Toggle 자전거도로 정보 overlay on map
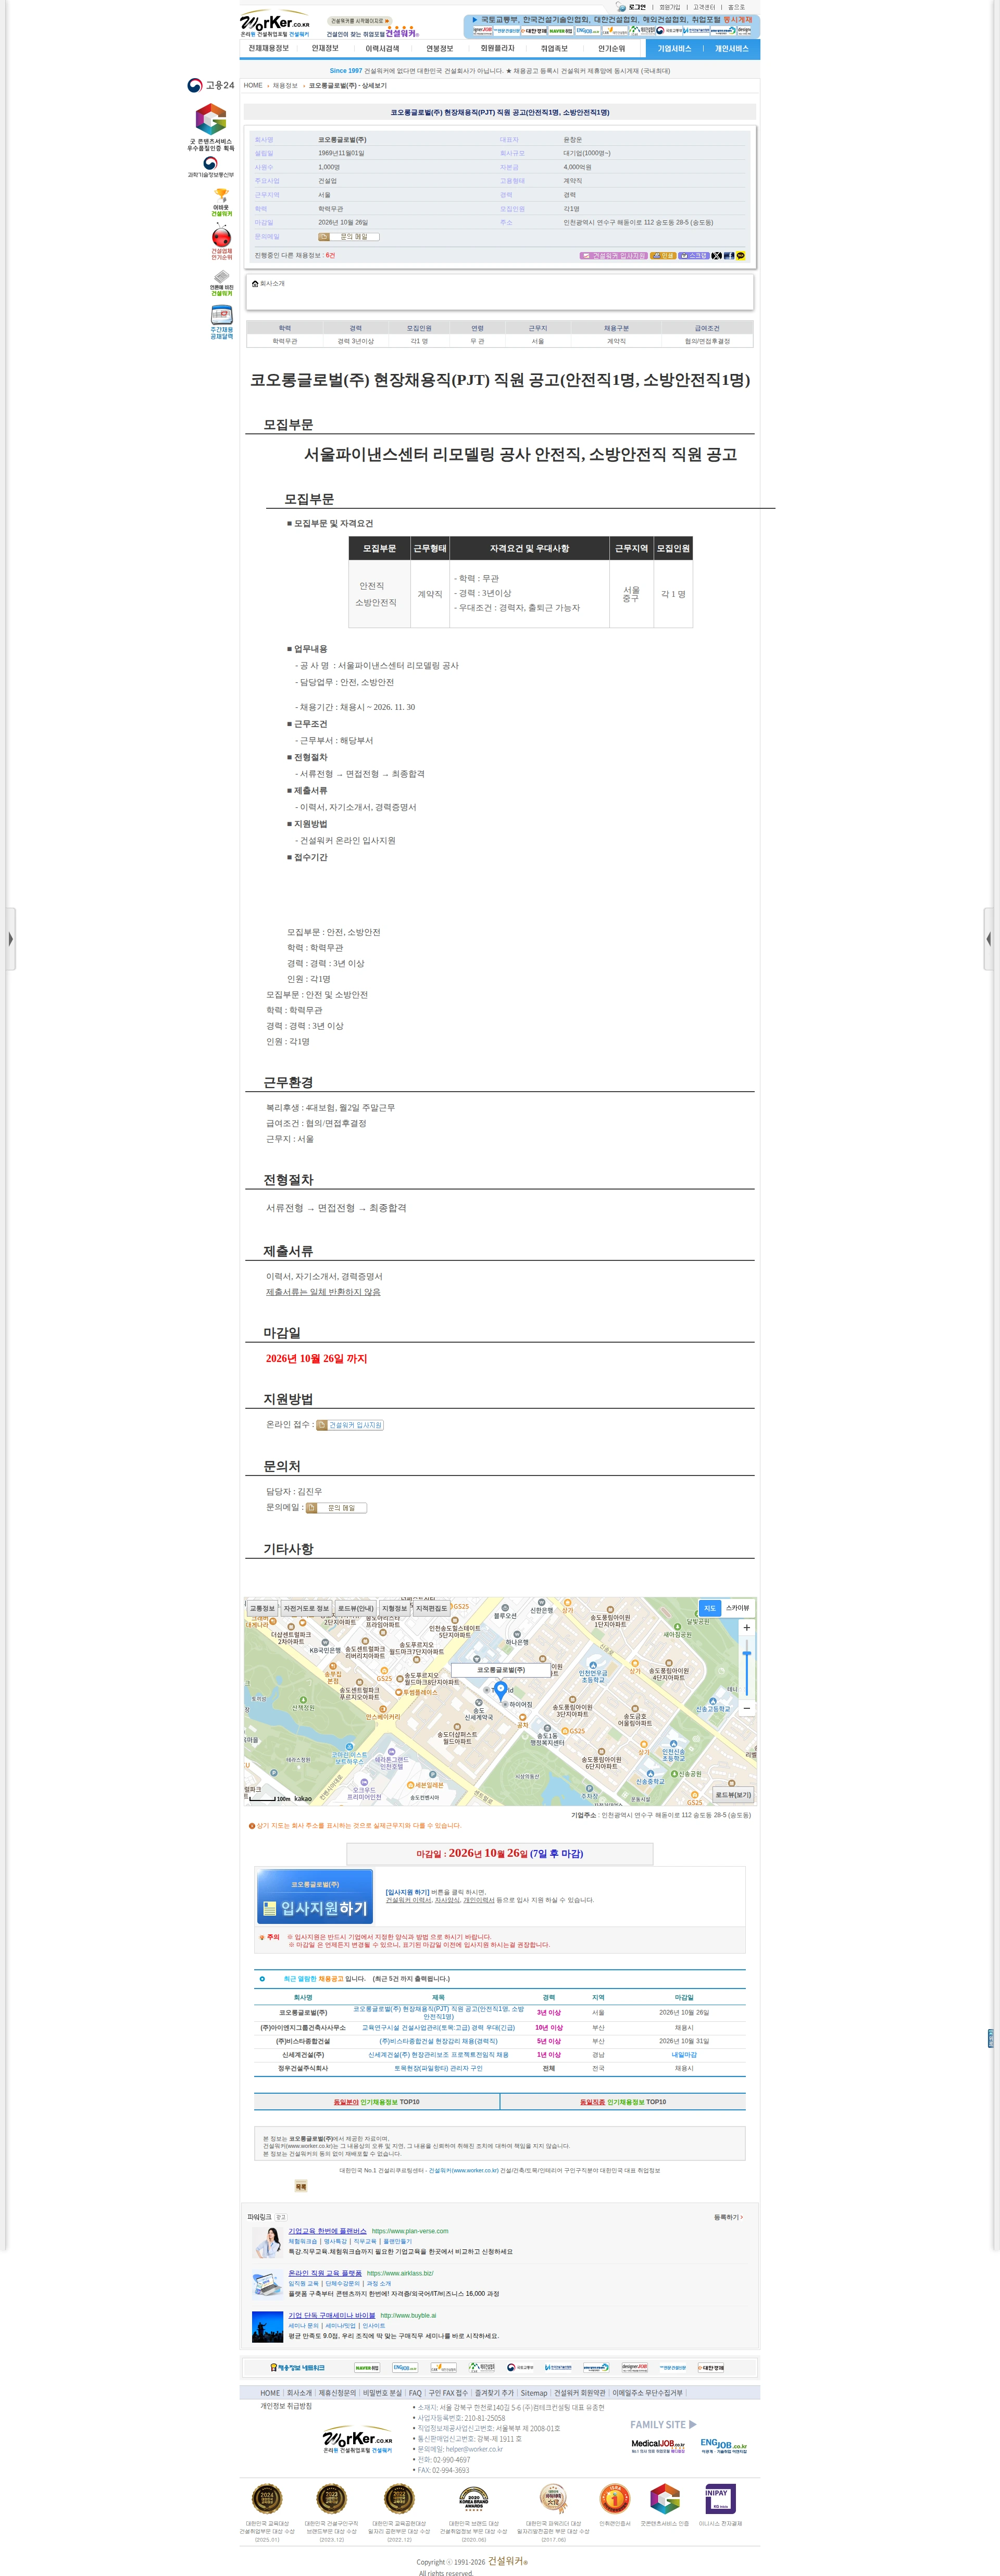The height and width of the screenshot is (2576, 1000). (x=306, y=1609)
